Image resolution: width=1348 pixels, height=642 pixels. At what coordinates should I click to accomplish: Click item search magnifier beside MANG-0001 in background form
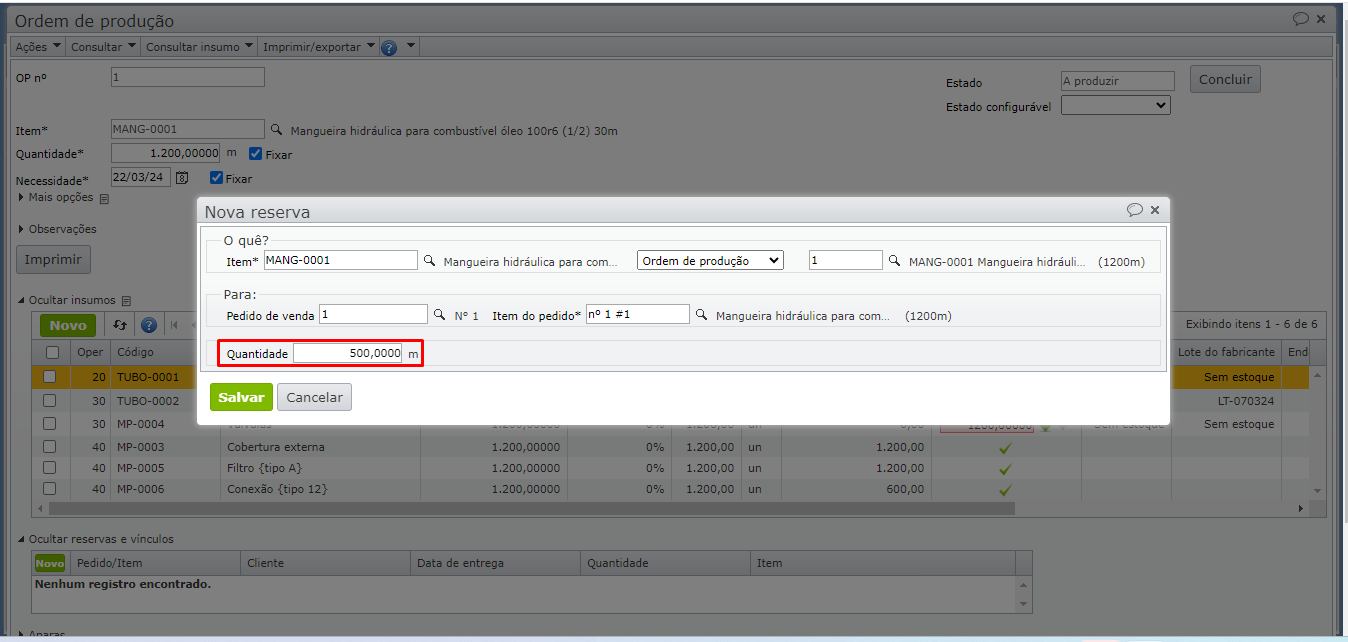pyautogui.click(x=277, y=130)
